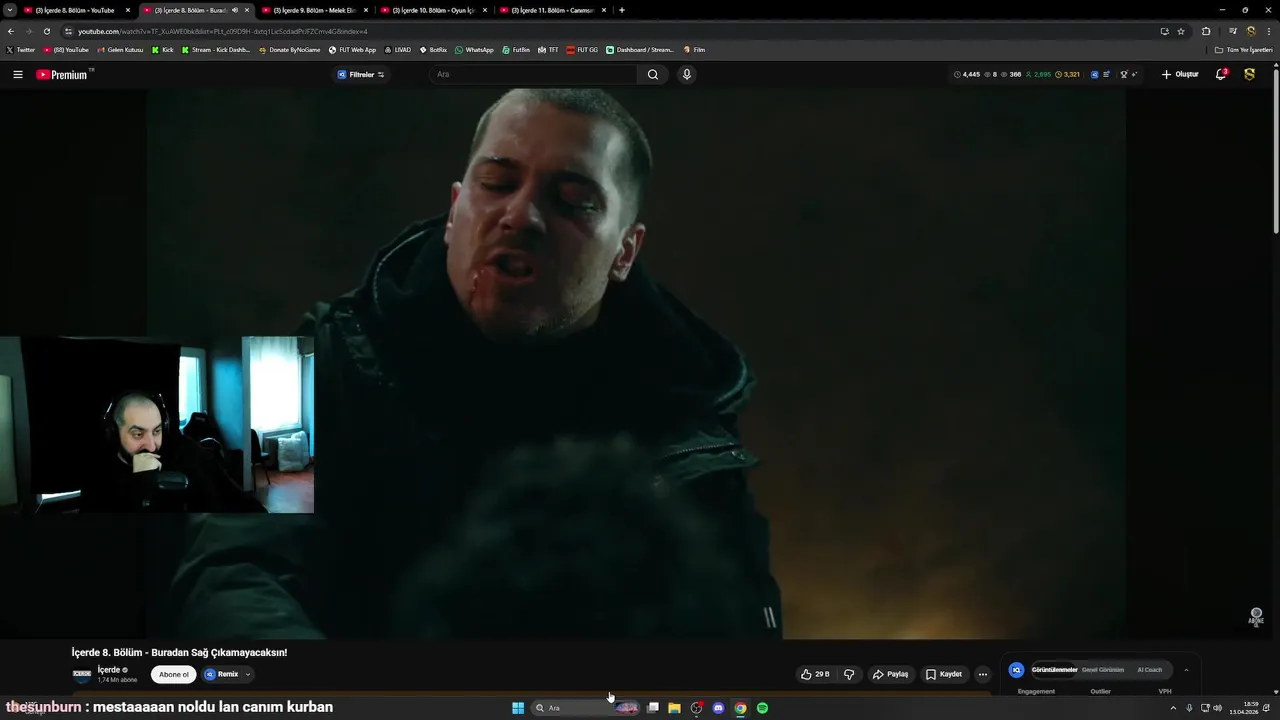Click the Windows taskbar search box

coord(586,708)
